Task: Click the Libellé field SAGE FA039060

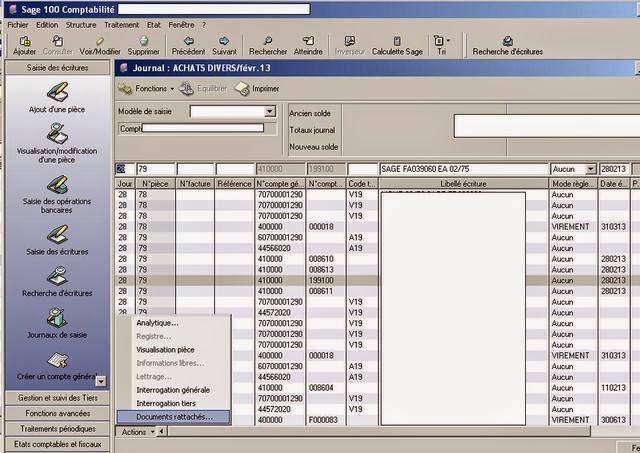Action: point(464,169)
